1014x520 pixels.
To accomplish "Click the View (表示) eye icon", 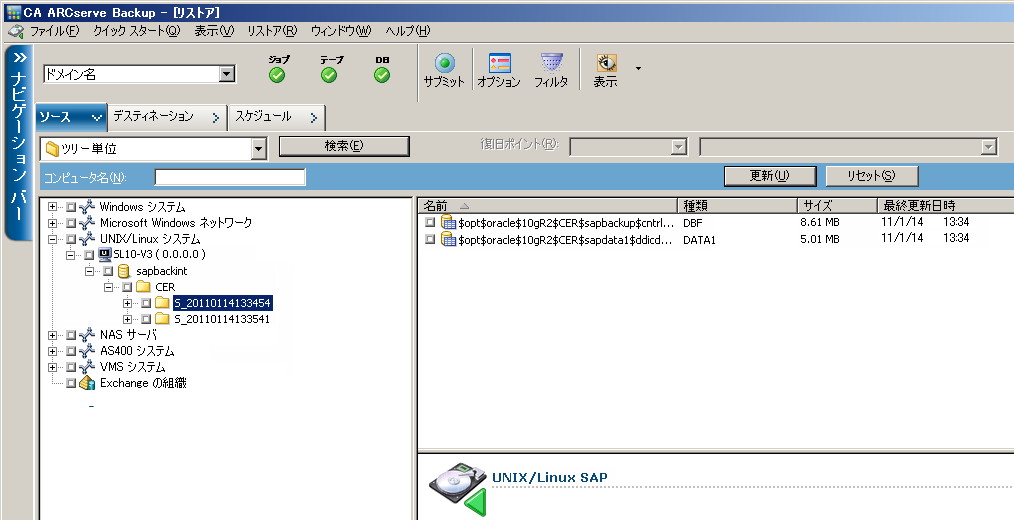I will [x=606, y=63].
